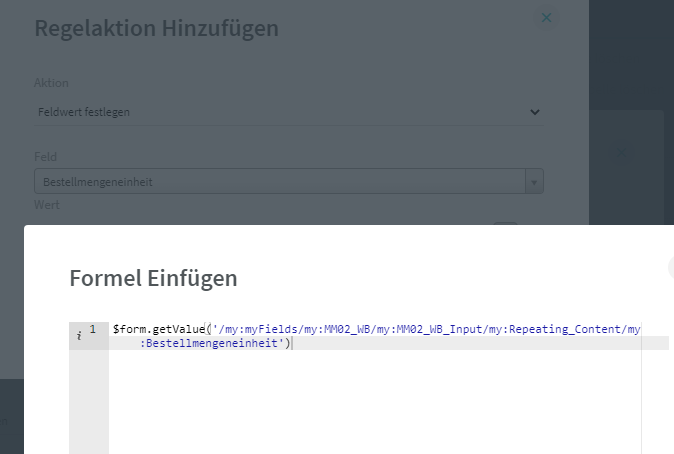
Task: Click the chevron arrow of the Aktion dropdown
Action: (535, 112)
